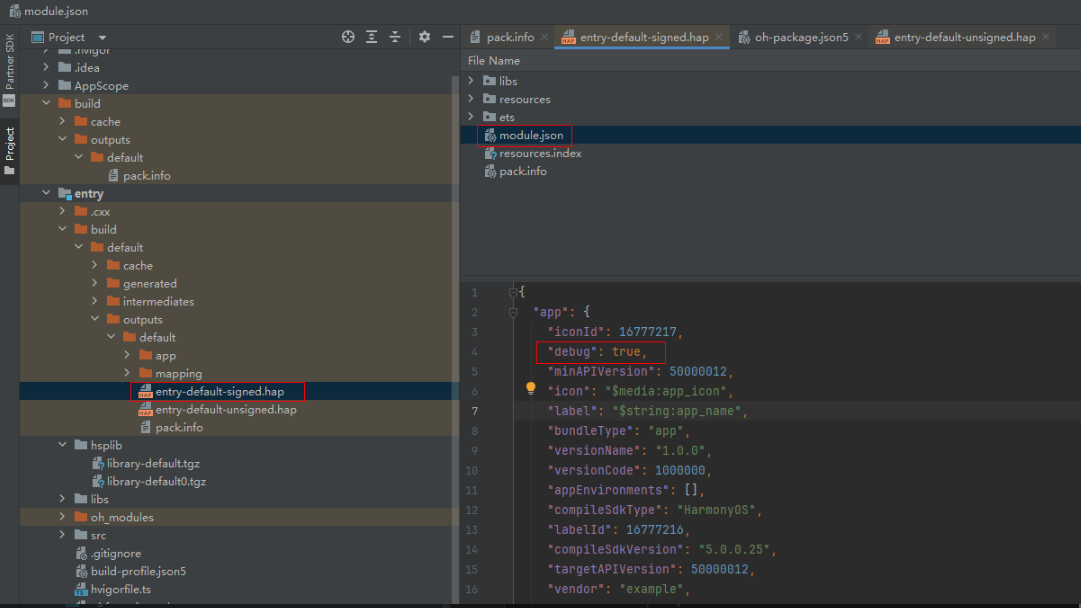Click the intention lightbulb in editor gutter
1081x608 pixels.
531,389
